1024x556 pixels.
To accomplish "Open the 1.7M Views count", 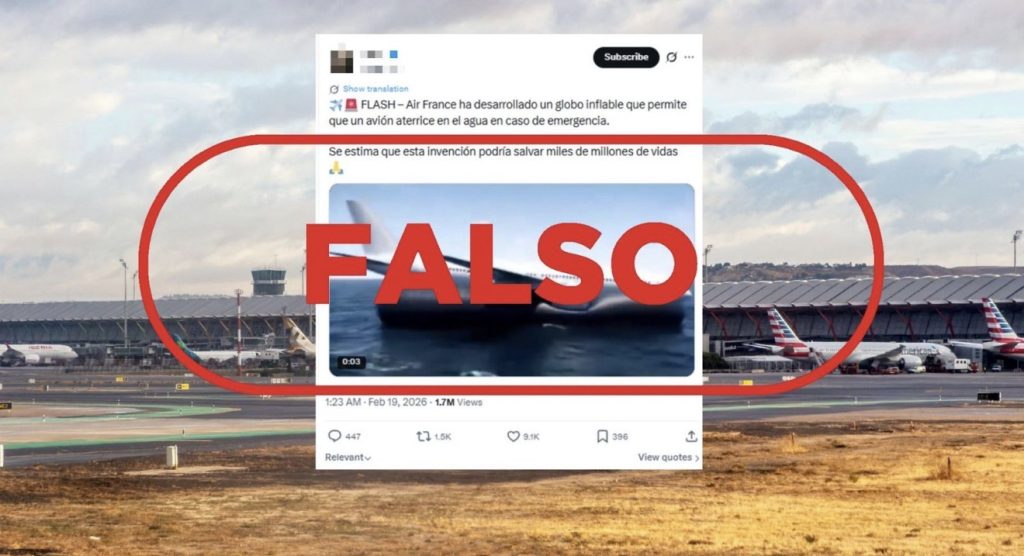I will tap(458, 402).
